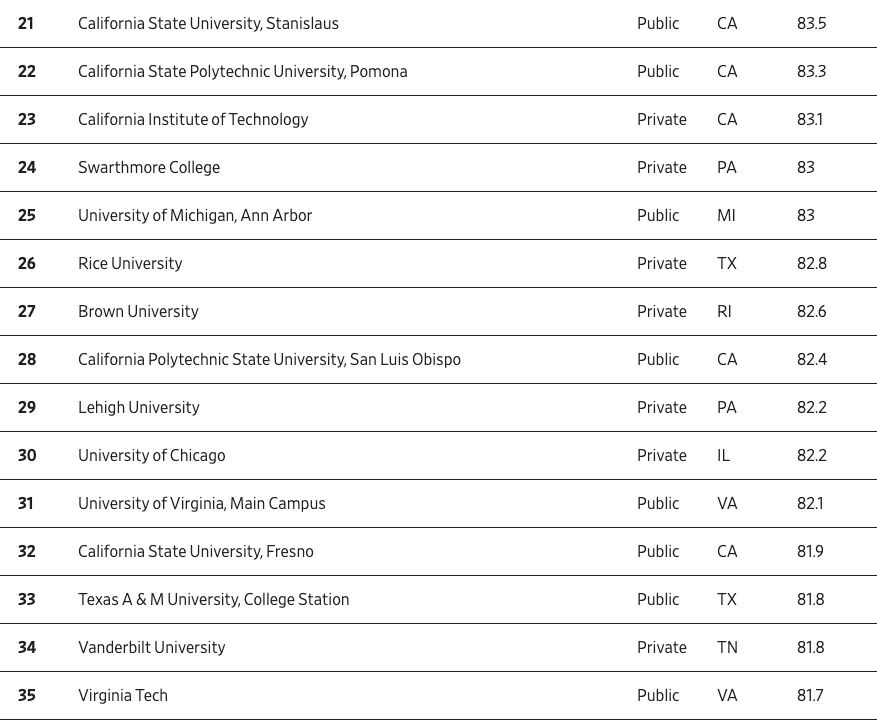
Task: Select California Polytechnic State University, San Luis Obispo
Action: [x=269, y=360]
